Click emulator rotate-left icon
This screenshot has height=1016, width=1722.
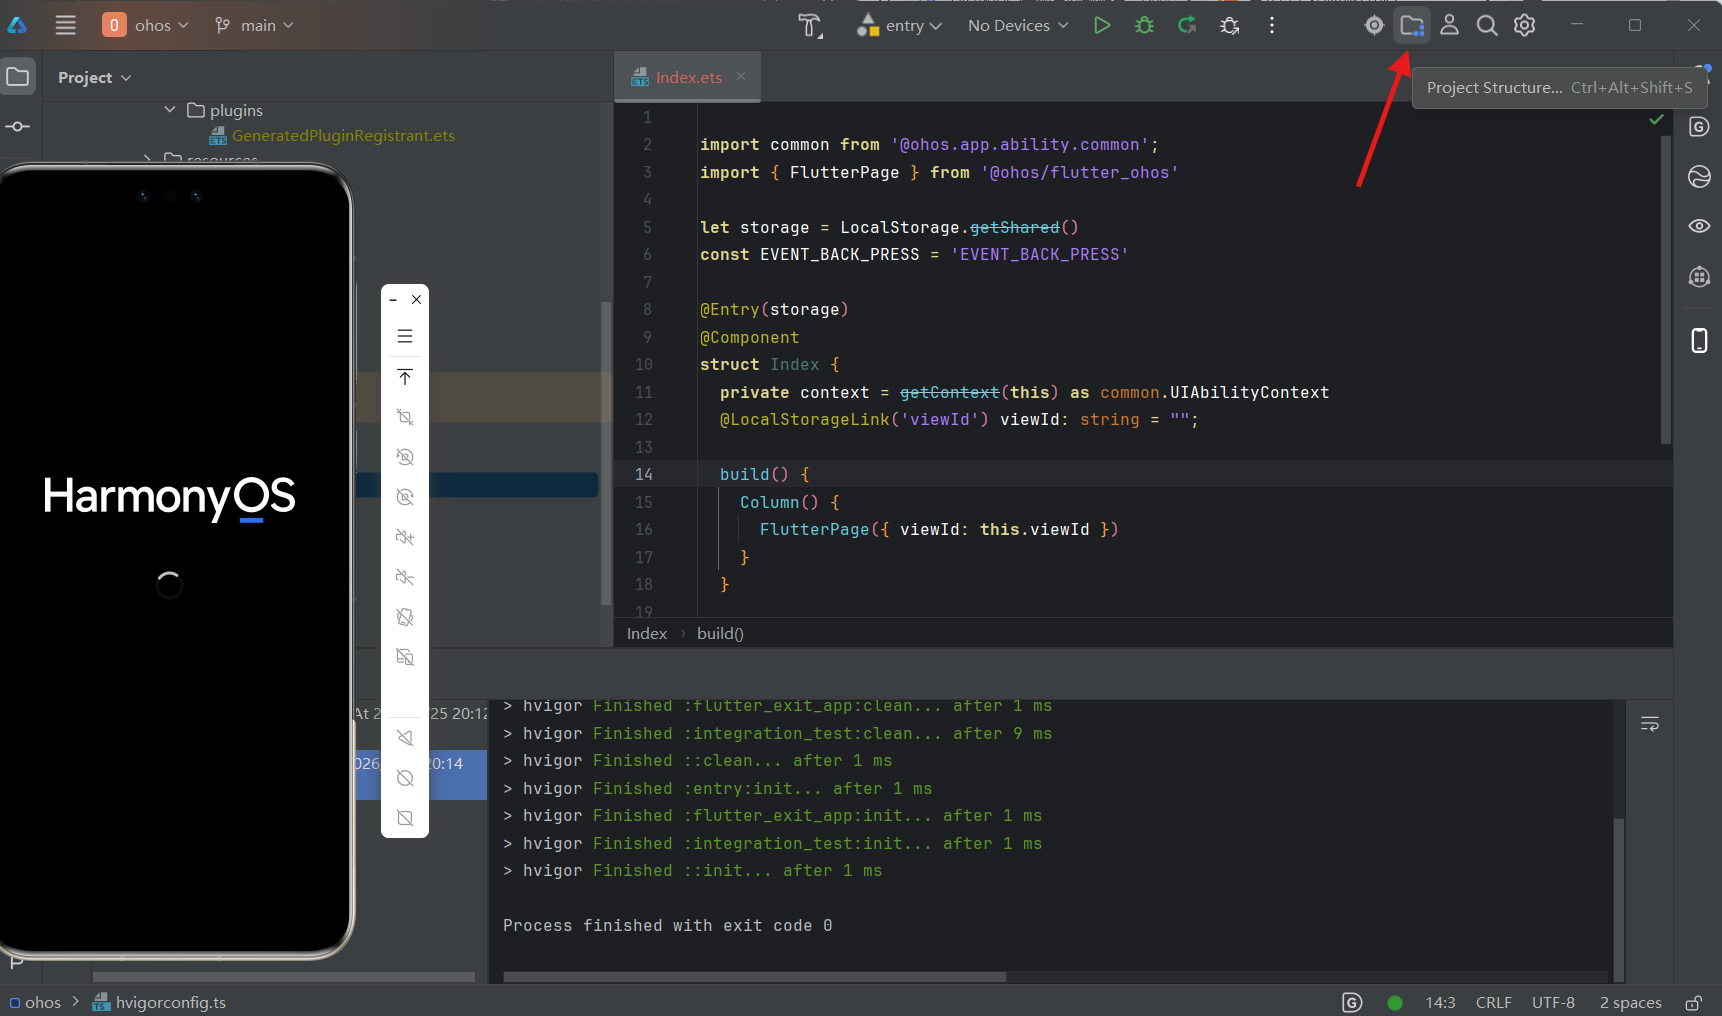(x=405, y=457)
